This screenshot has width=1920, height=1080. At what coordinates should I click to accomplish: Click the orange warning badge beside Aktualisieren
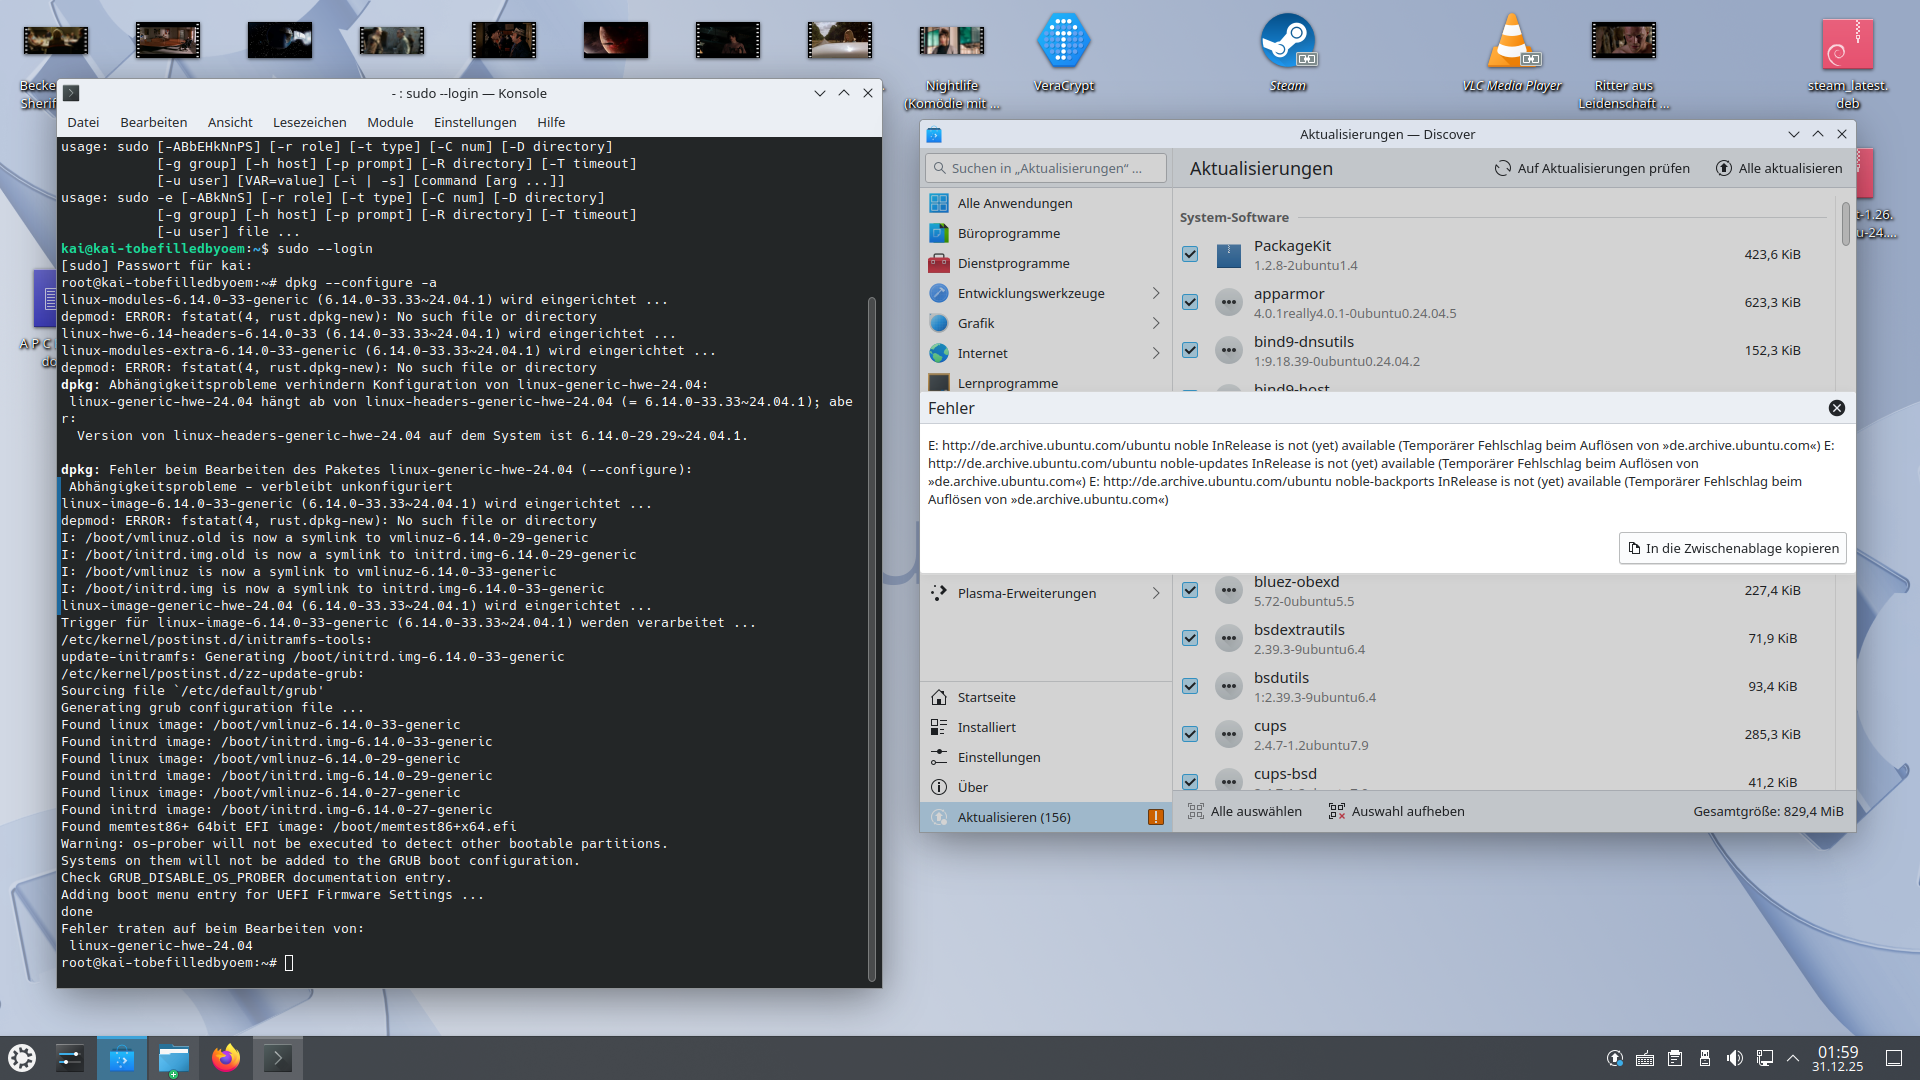(1155, 817)
